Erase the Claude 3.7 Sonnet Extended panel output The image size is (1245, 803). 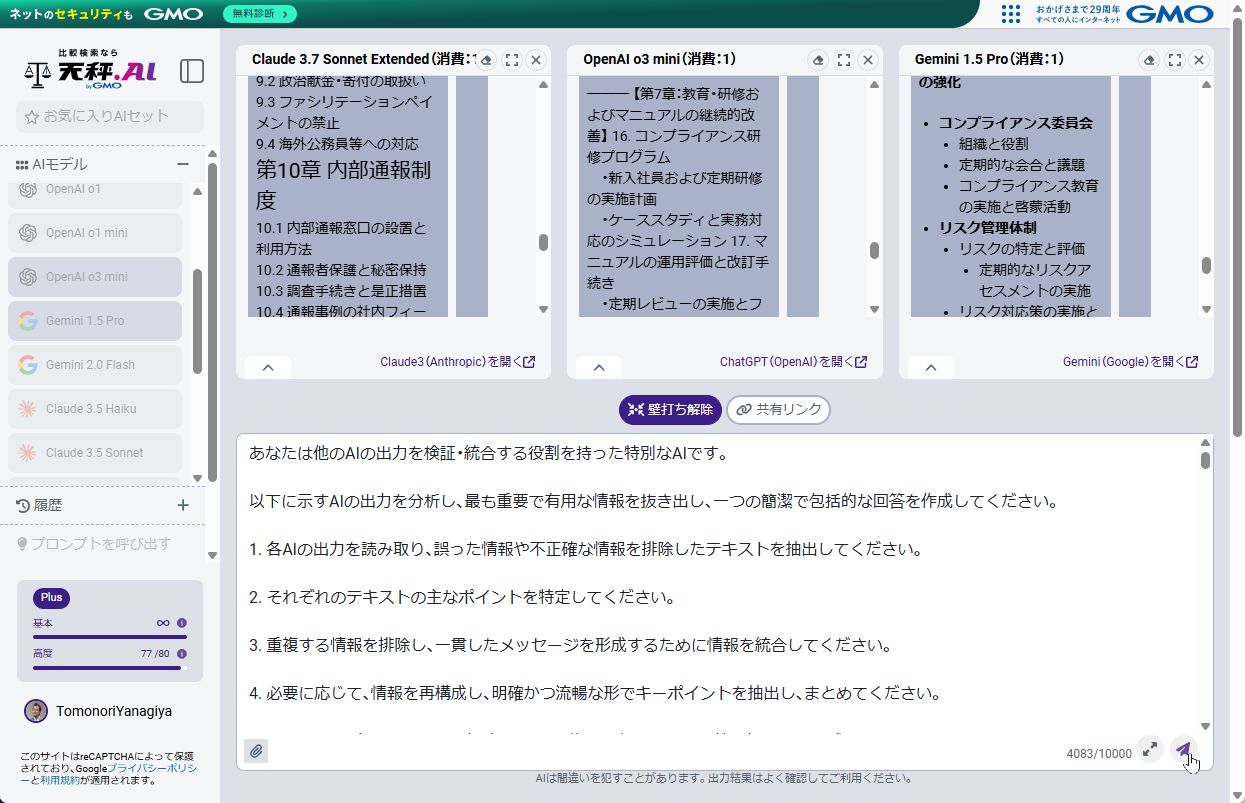coord(486,60)
